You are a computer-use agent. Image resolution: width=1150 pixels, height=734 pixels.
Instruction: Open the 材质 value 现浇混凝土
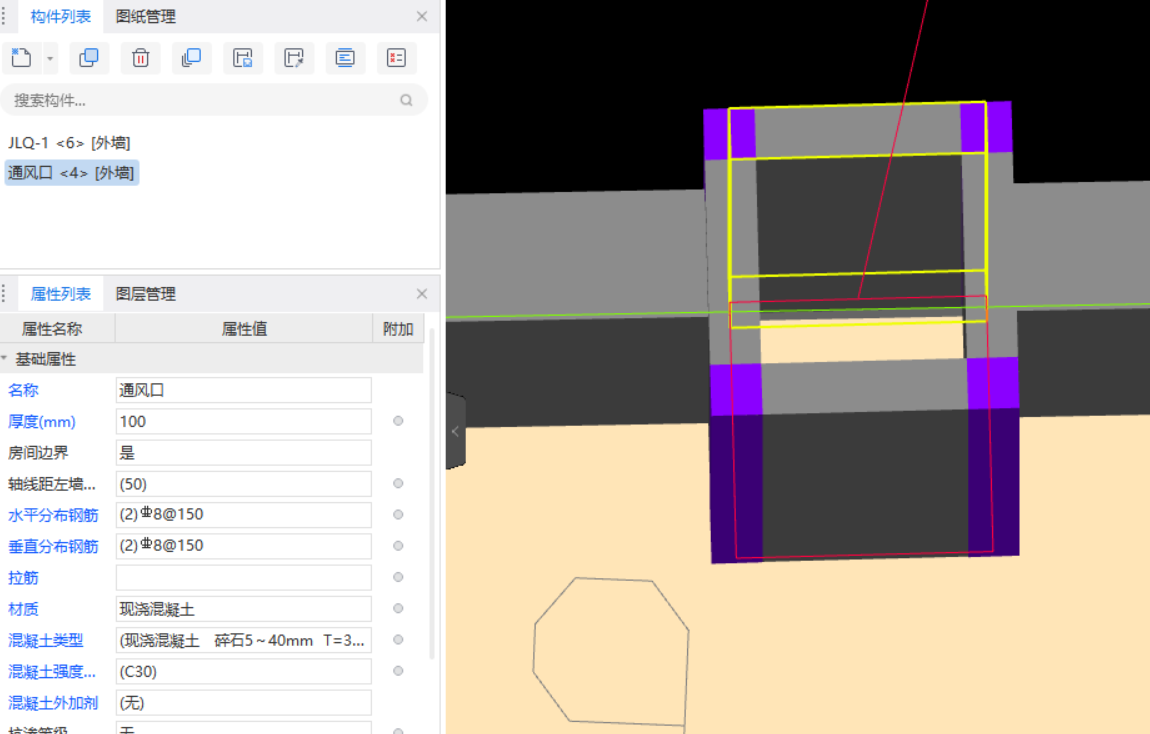(x=243, y=609)
